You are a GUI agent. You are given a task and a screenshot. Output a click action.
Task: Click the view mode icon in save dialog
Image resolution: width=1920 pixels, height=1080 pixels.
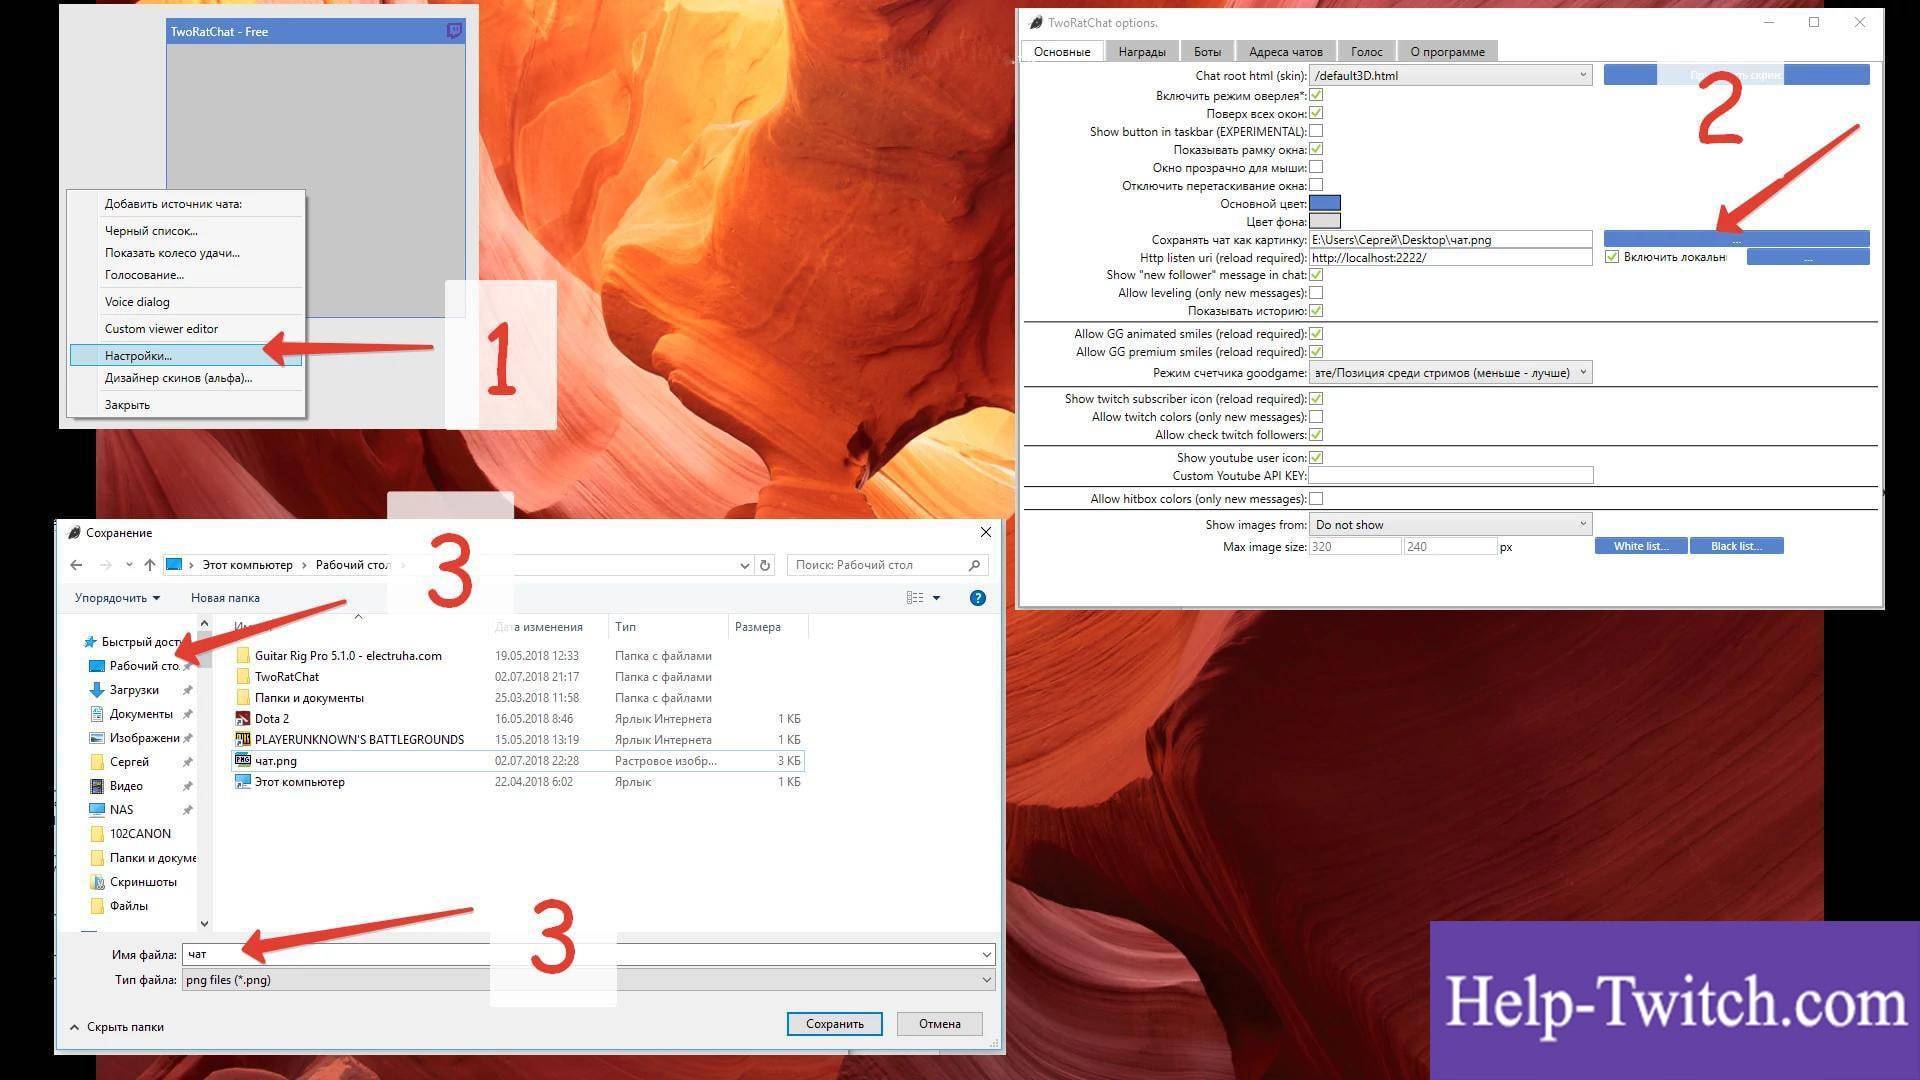click(915, 598)
